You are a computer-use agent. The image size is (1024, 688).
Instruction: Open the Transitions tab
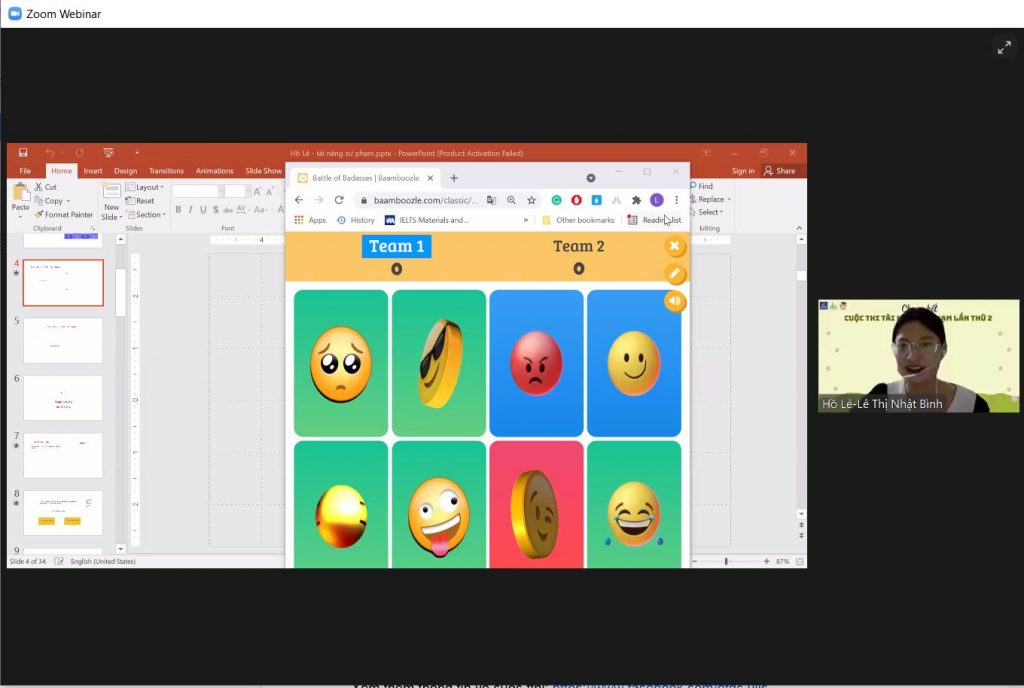pos(166,171)
